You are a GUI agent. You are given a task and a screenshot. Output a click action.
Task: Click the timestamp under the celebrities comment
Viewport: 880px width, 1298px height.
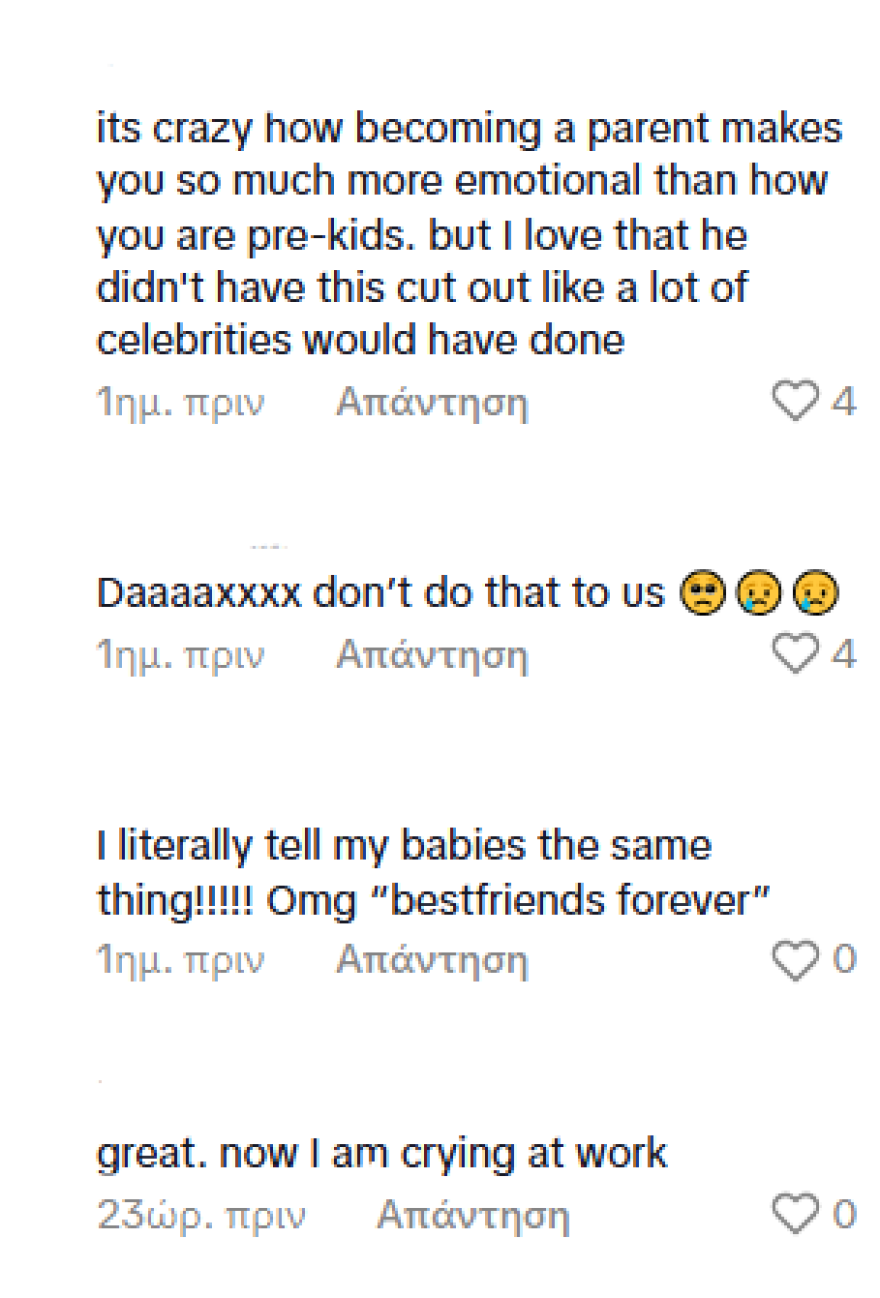pos(180,403)
